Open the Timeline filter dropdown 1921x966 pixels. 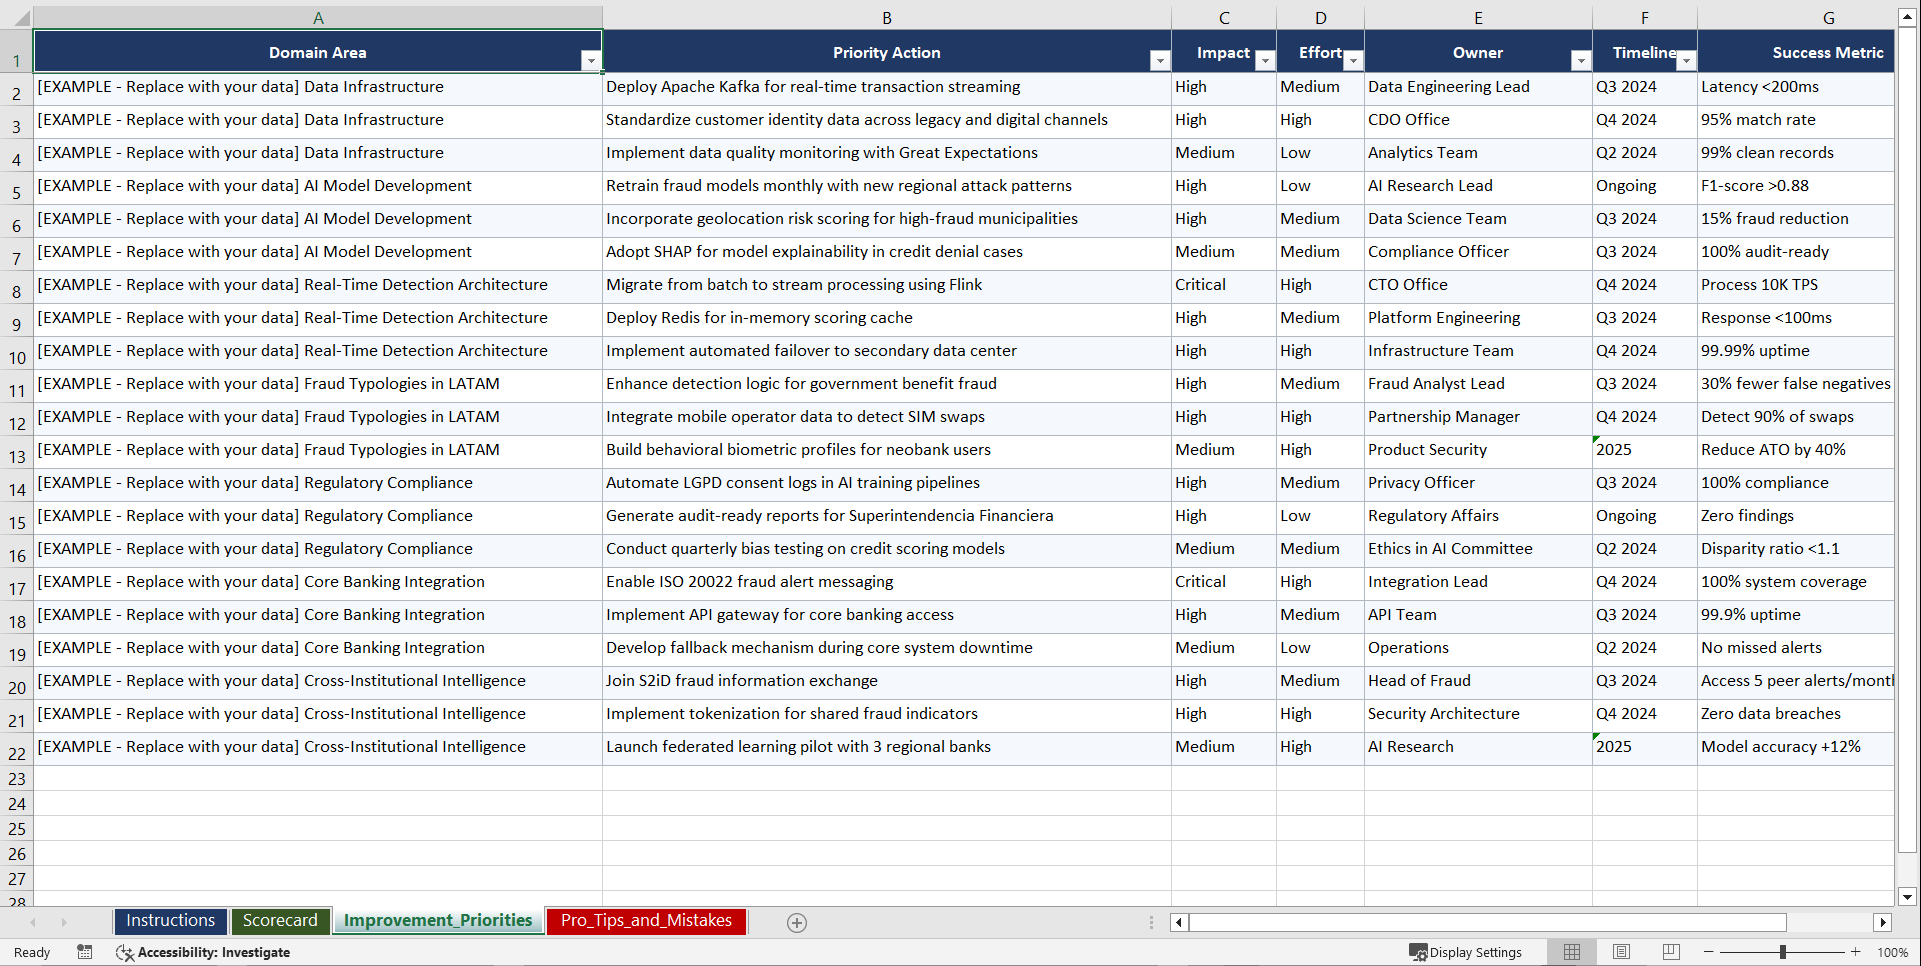[1687, 61]
